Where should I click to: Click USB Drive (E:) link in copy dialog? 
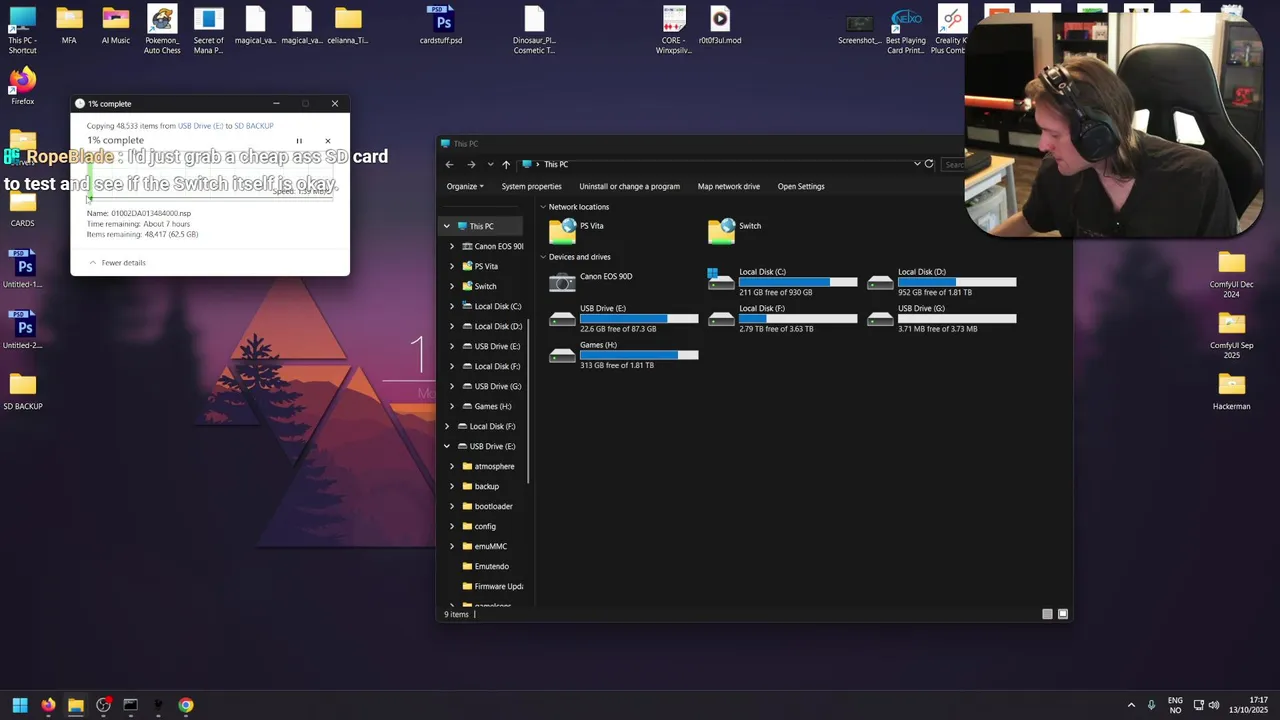pyautogui.click(x=200, y=126)
